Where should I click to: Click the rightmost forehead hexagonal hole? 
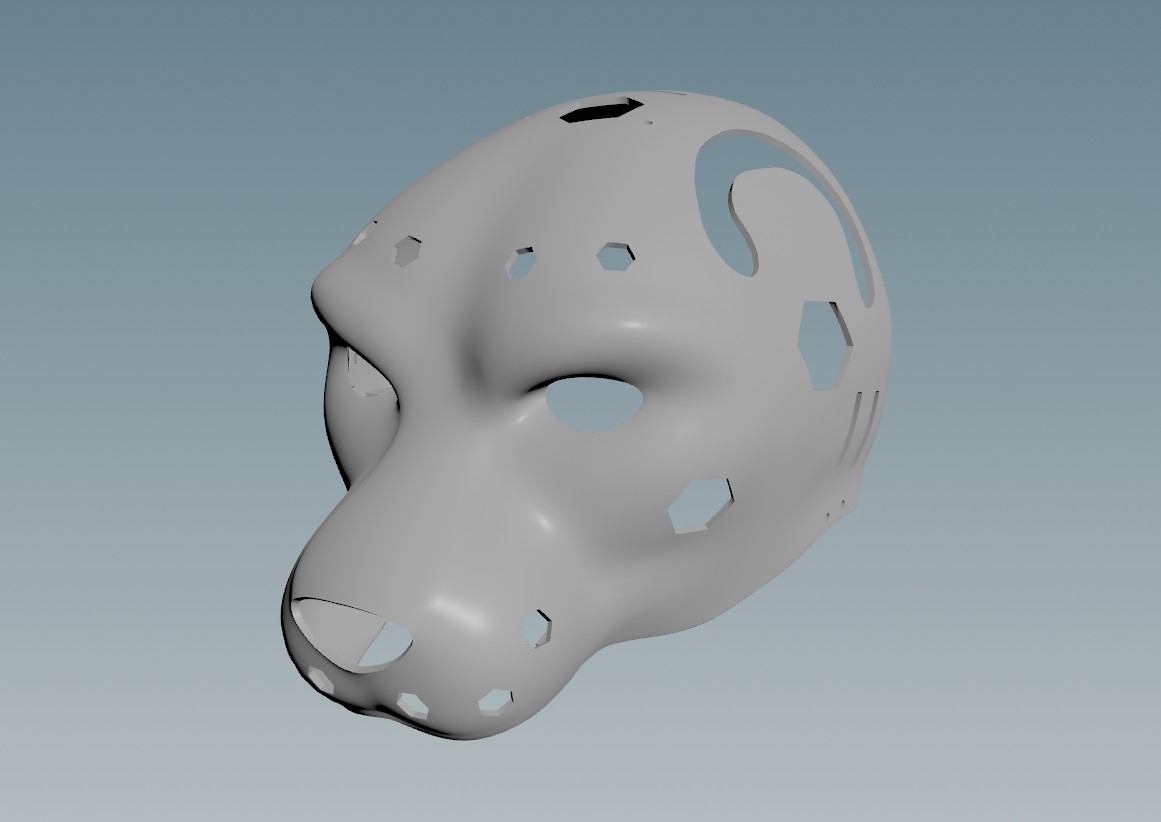click(616, 256)
